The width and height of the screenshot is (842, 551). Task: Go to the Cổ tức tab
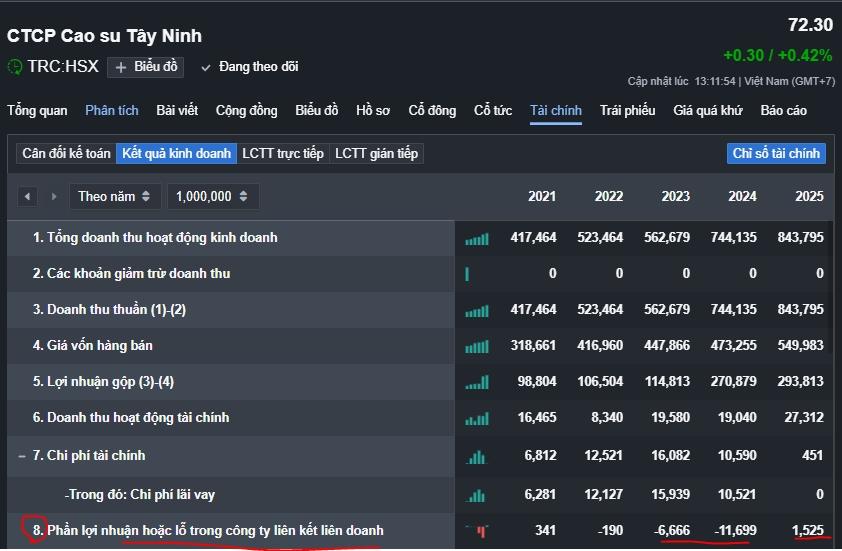point(492,111)
